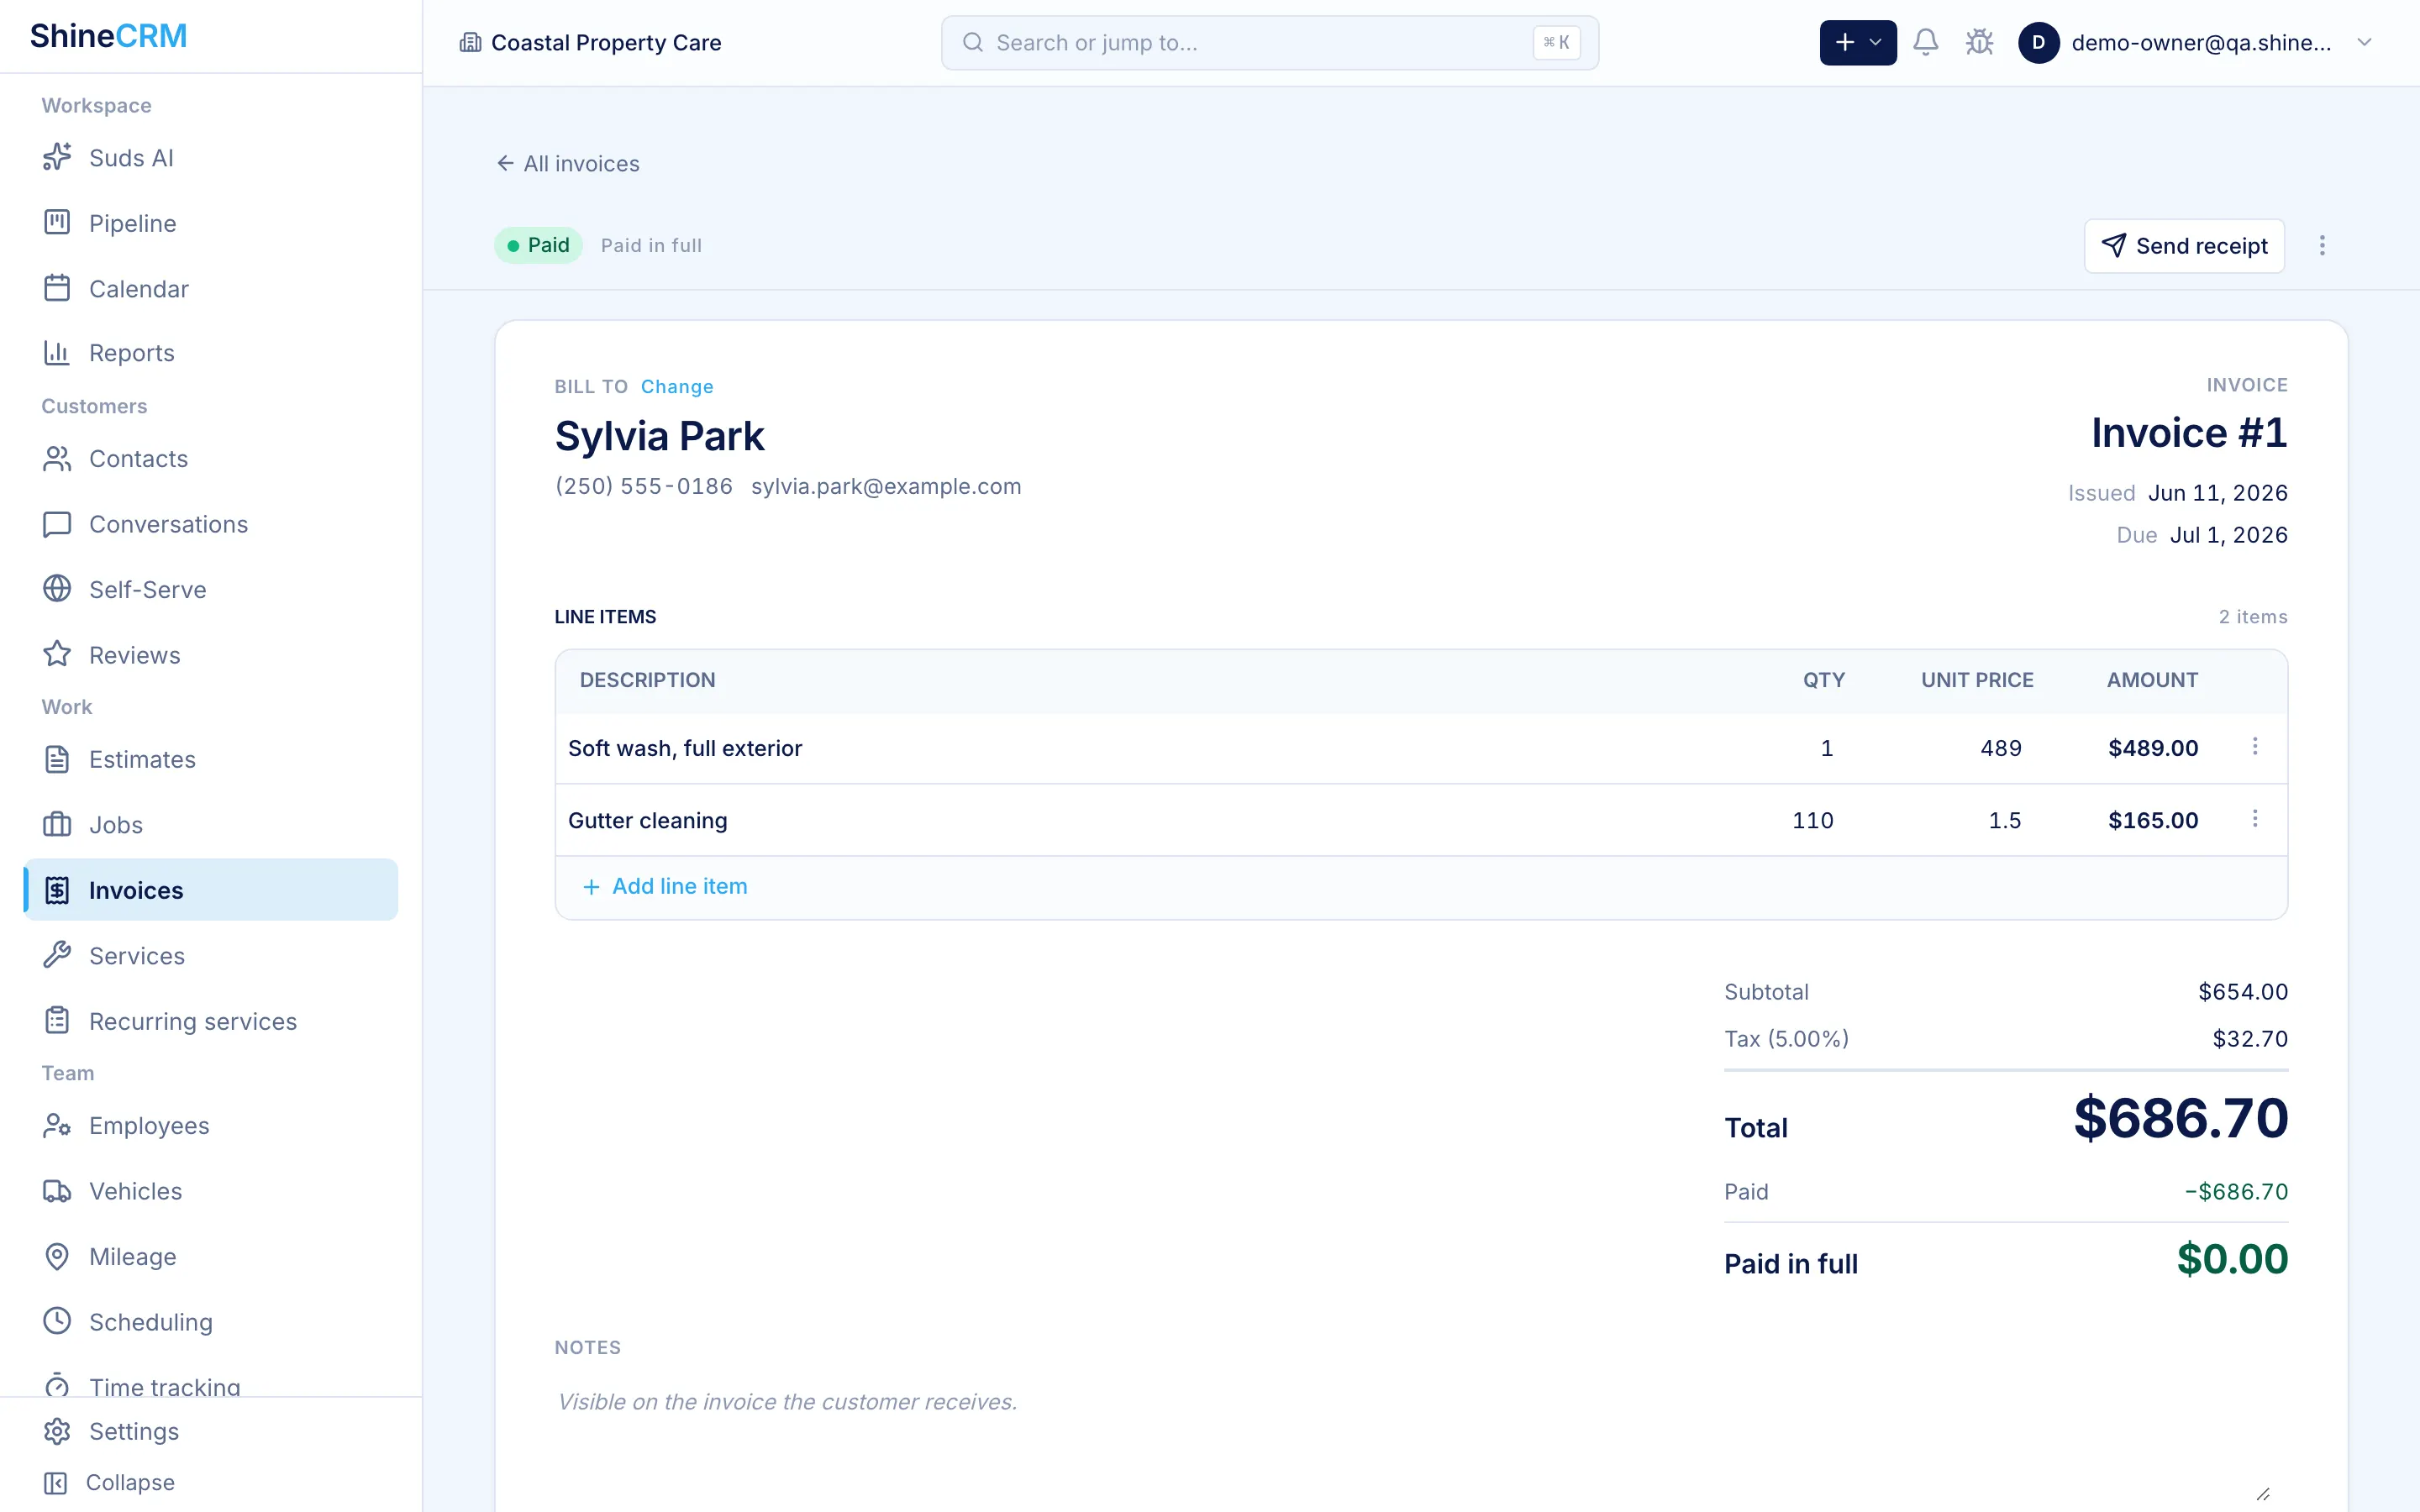Click the Contacts people icon
The image size is (2420, 1512).
(x=57, y=458)
